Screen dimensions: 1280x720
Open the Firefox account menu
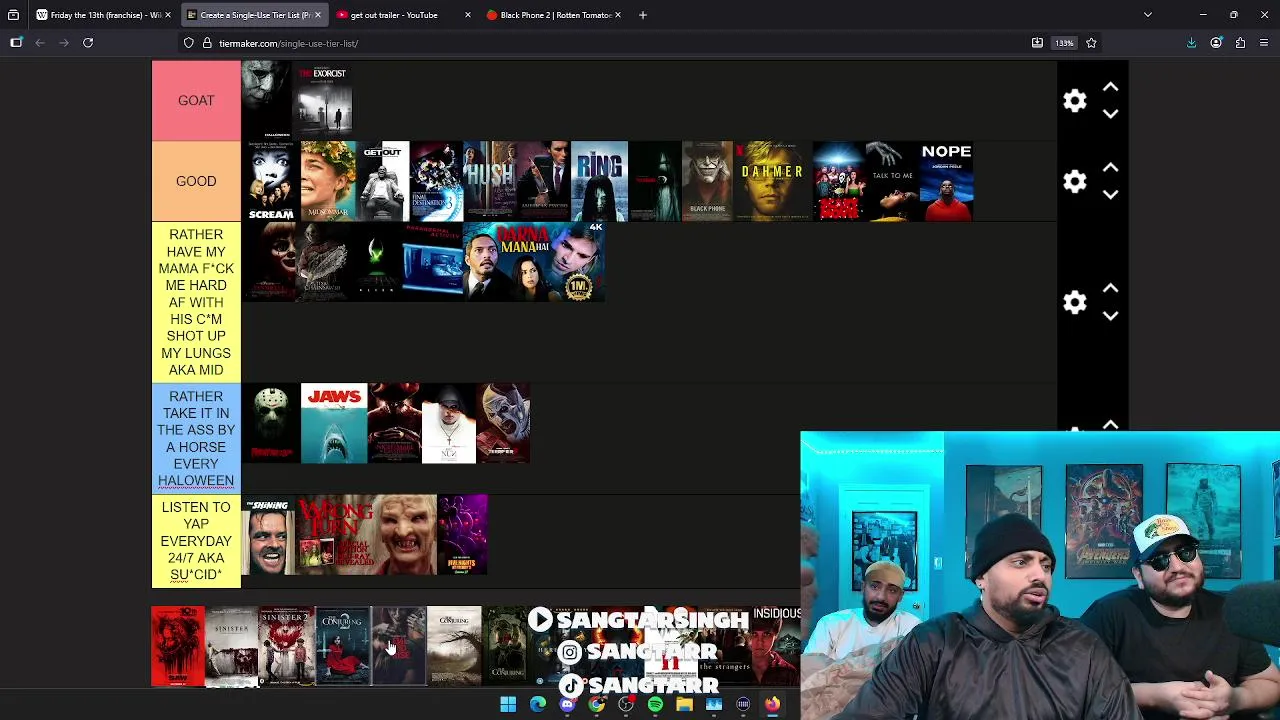click(1216, 43)
